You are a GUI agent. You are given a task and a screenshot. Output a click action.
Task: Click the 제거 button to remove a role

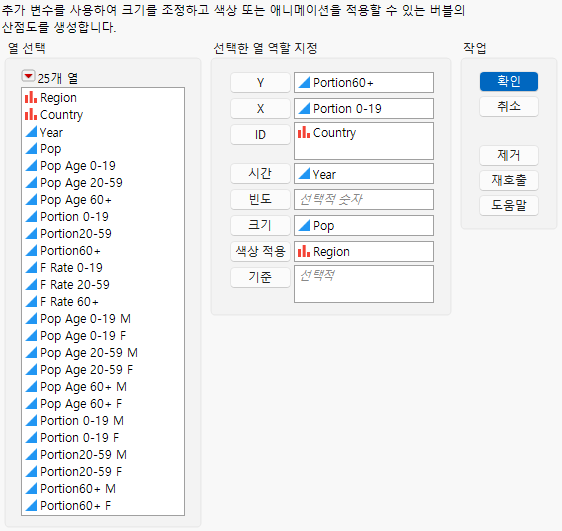pyautogui.click(x=509, y=156)
